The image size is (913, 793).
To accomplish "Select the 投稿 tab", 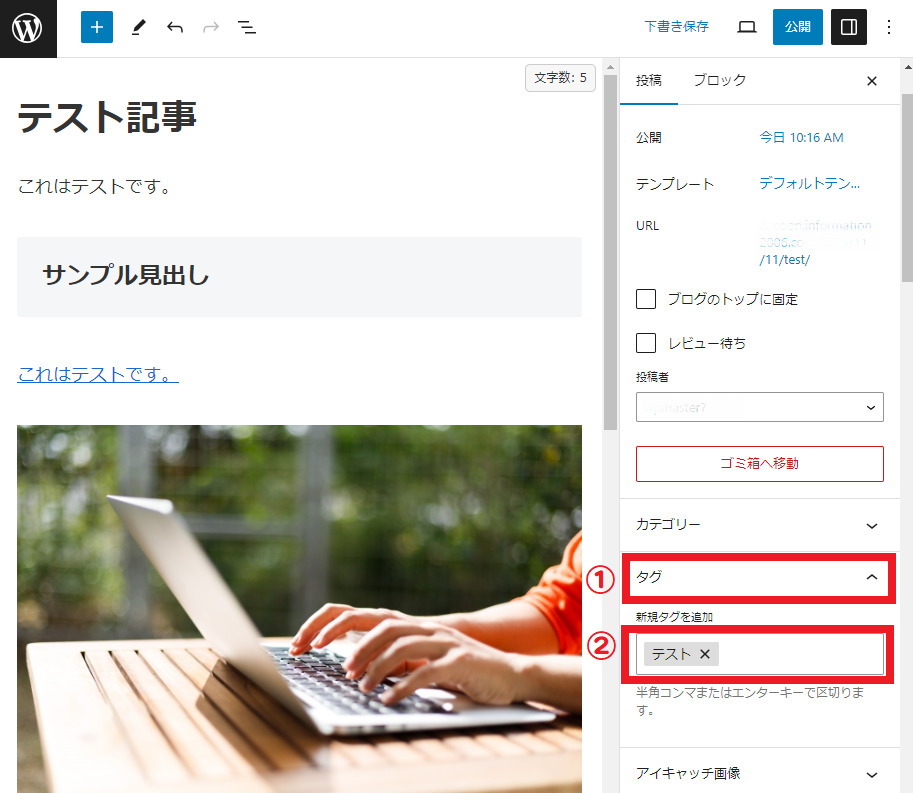I will coord(649,81).
